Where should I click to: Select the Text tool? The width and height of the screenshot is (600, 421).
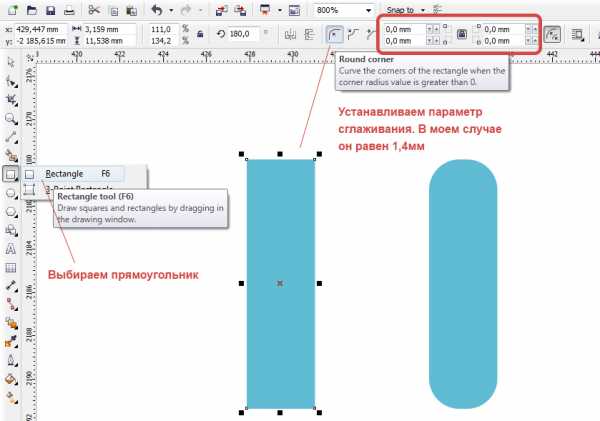point(11,249)
